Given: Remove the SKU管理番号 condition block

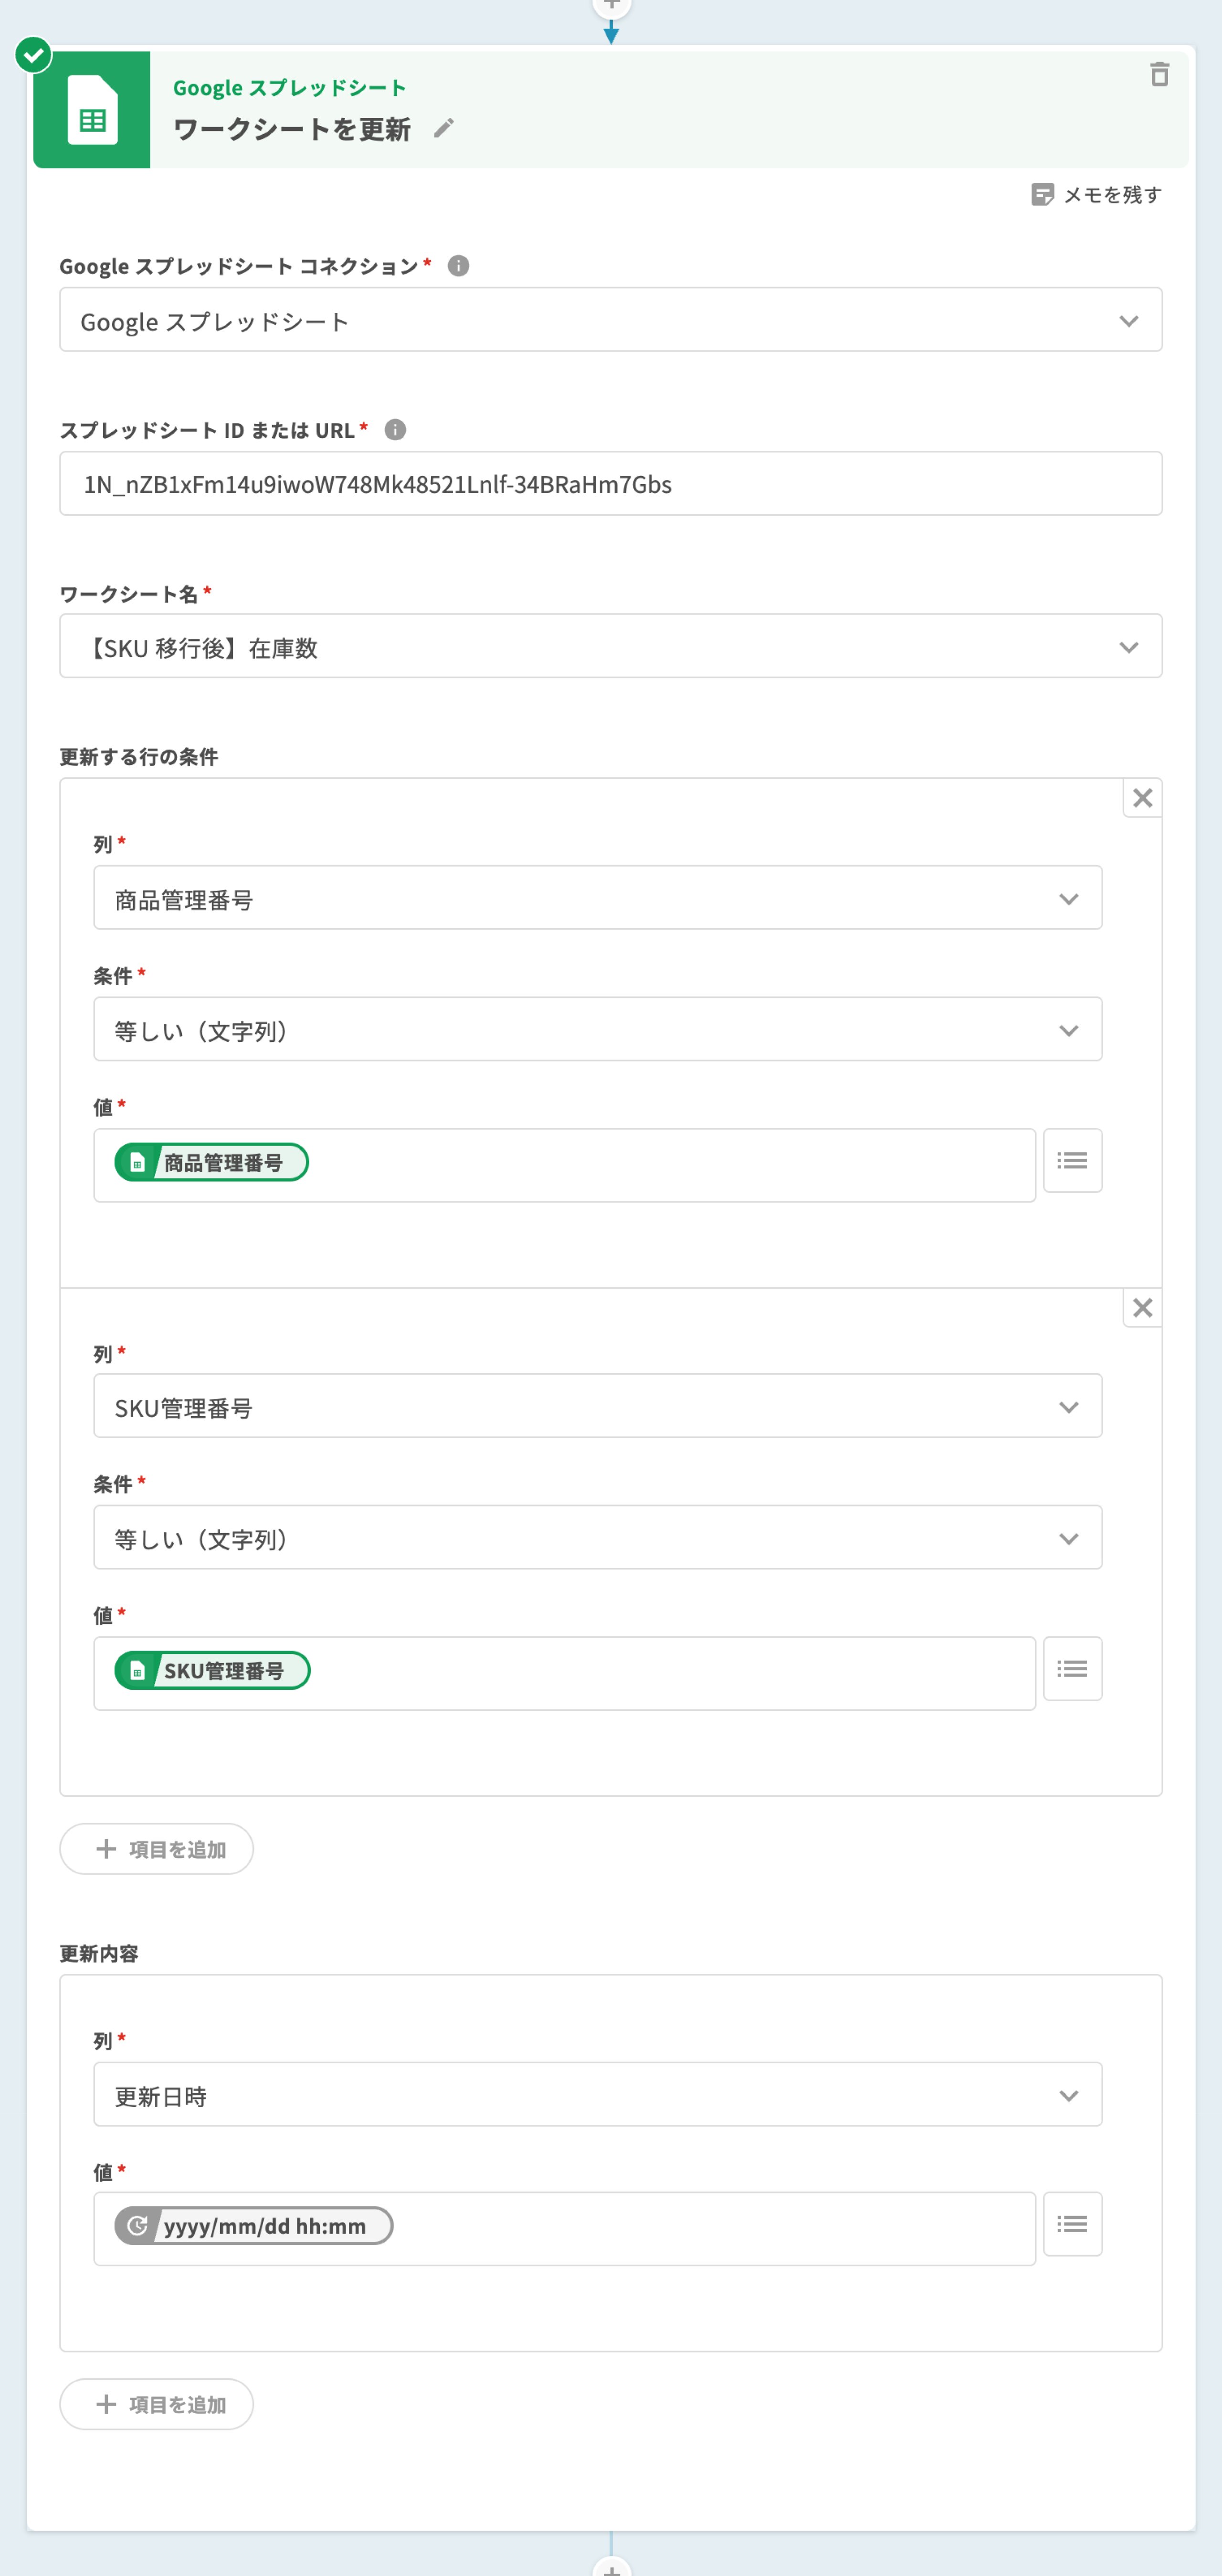Looking at the screenshot, I should [1142, 1307].
